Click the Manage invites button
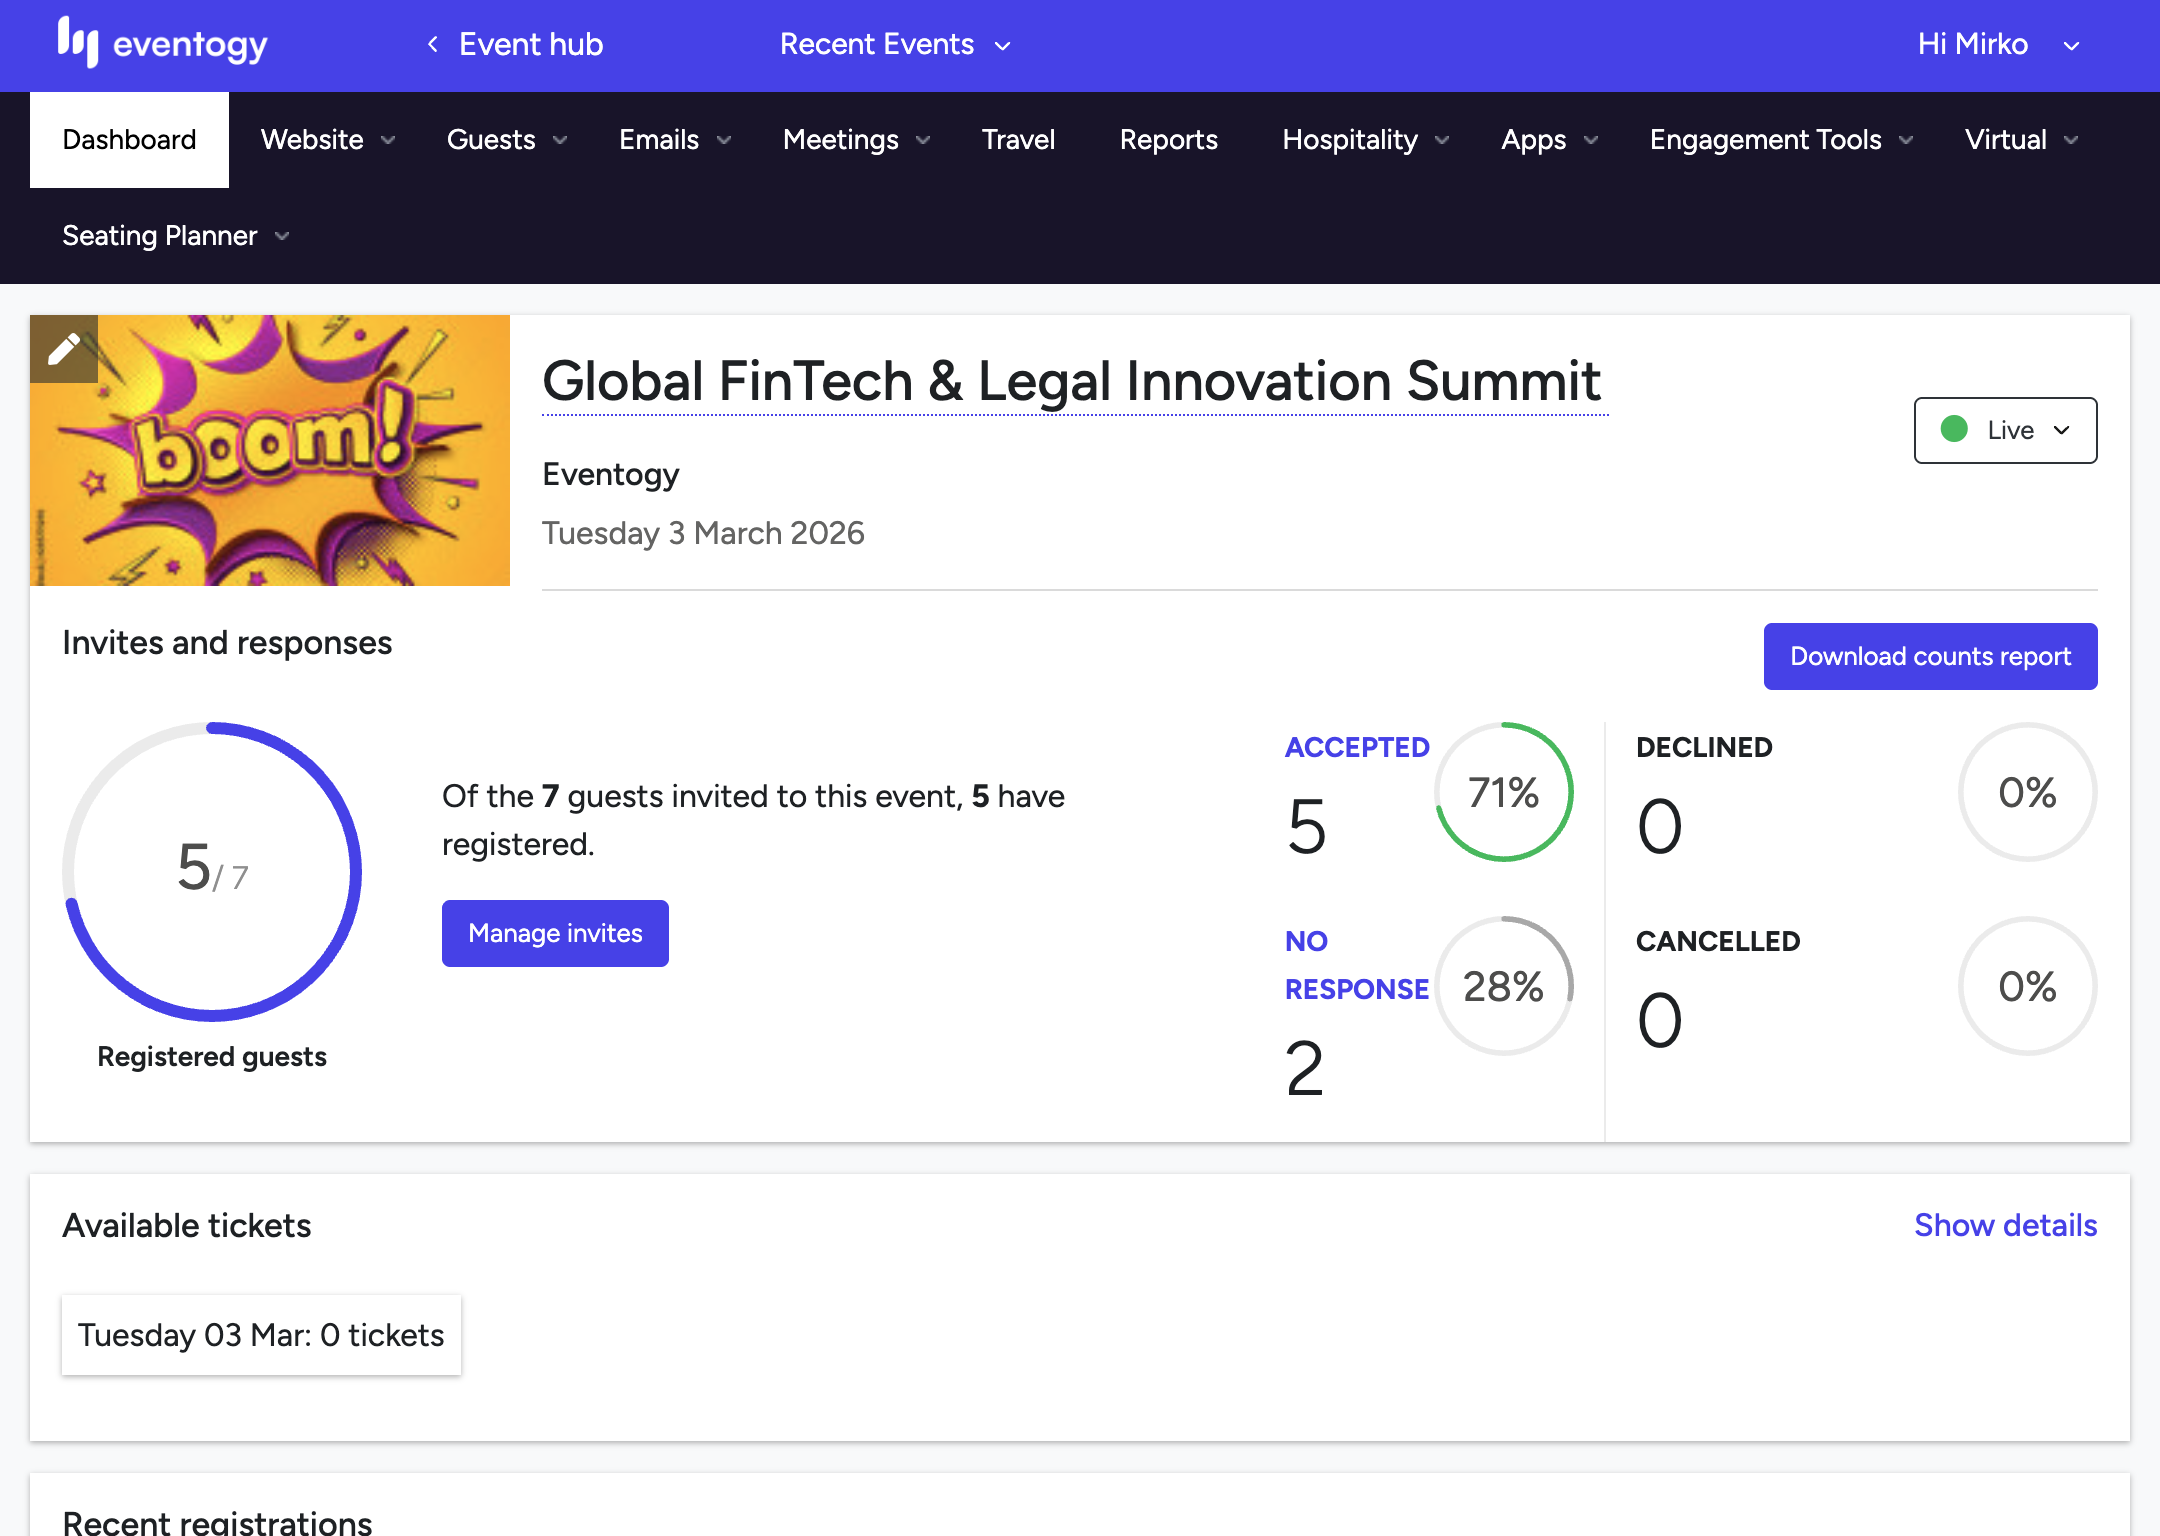Screen dimensions: 2160x1536 tap(555, 933)
